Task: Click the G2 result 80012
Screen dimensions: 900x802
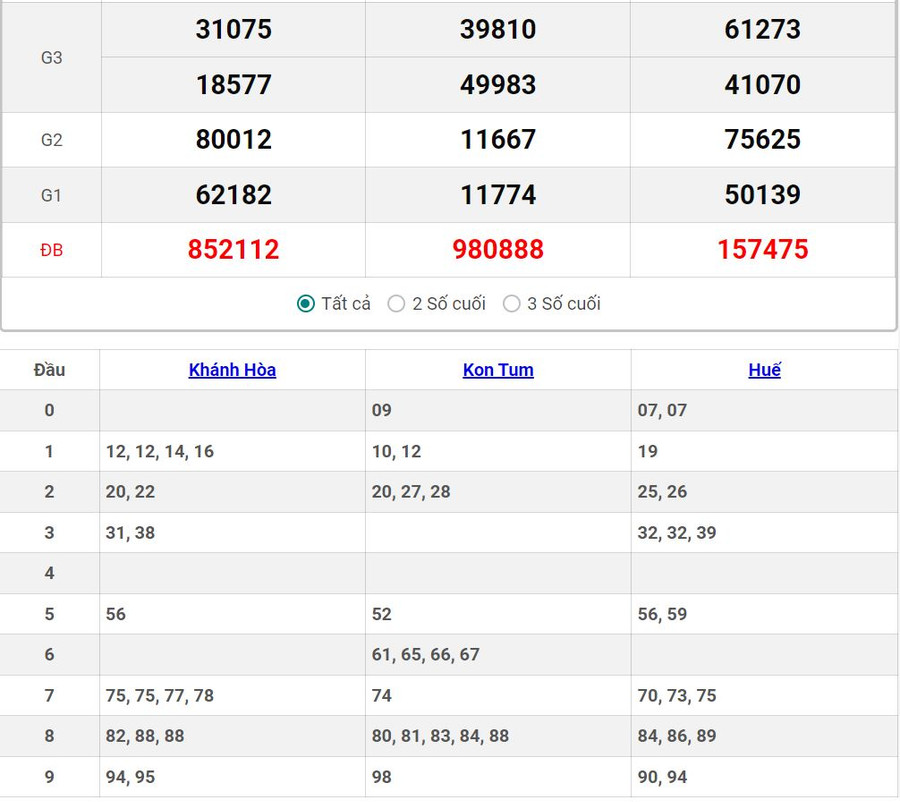Action: click(x=233, y=139)
